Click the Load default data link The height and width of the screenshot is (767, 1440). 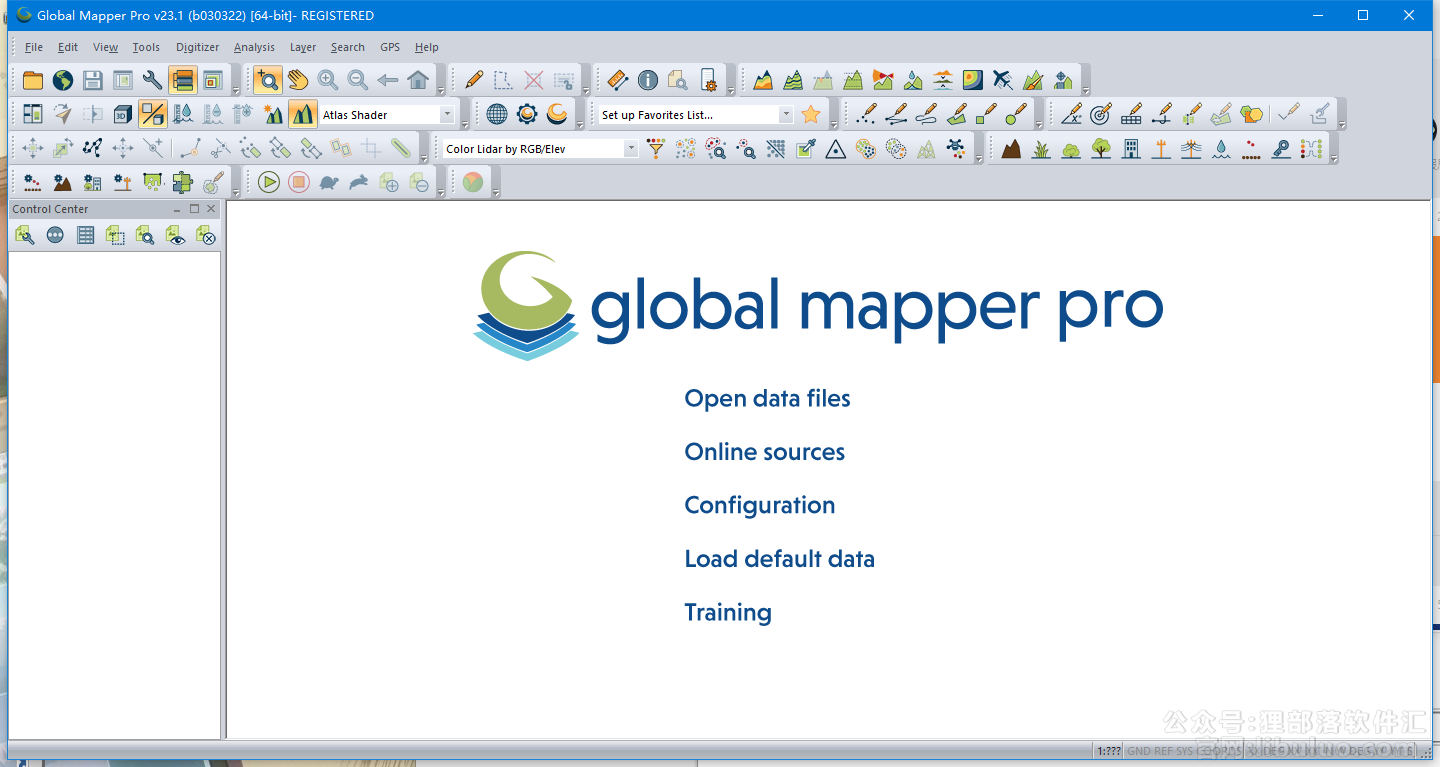pyautogui.click(x=780, y=559)
